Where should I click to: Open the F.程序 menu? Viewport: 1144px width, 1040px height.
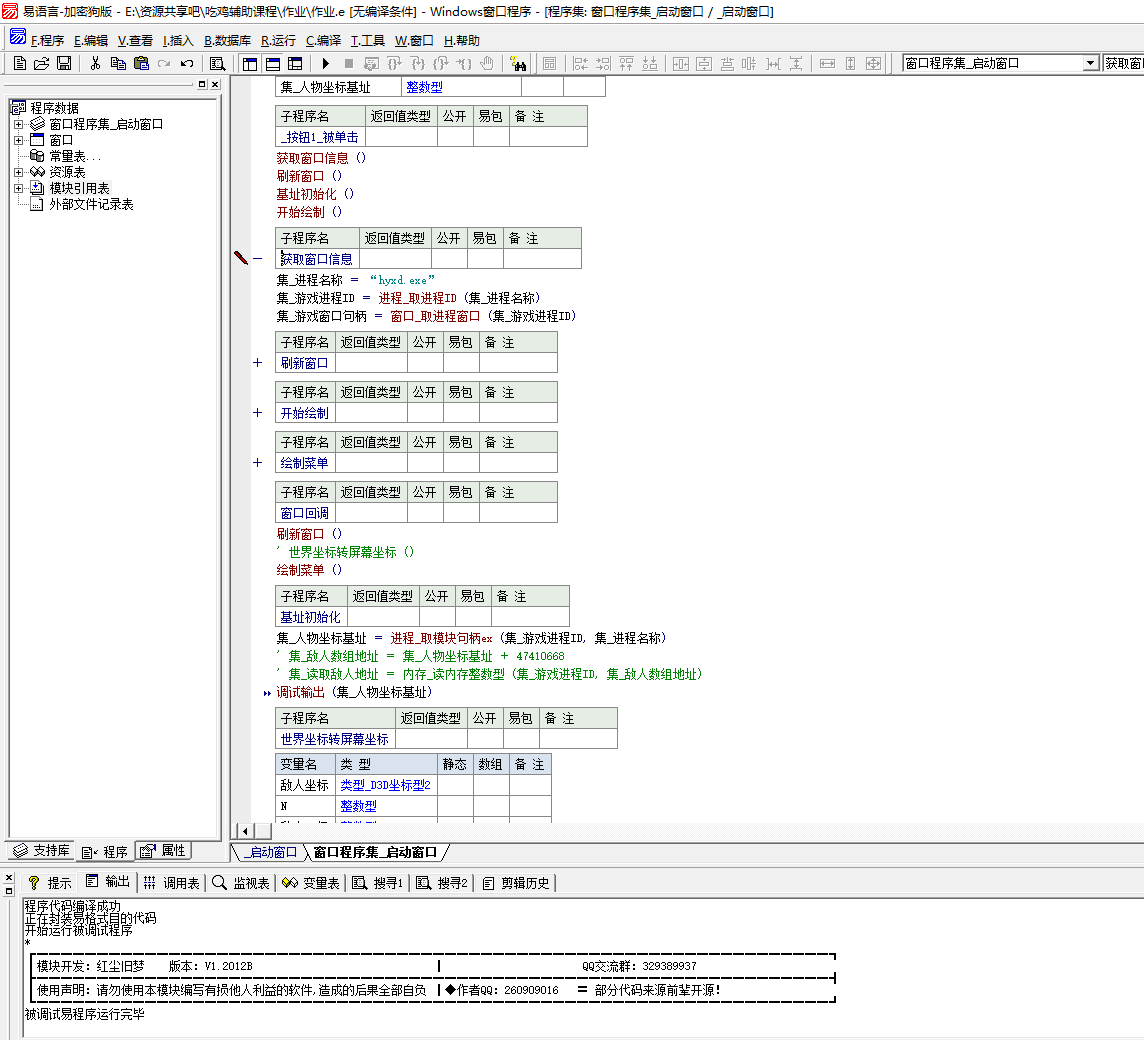click(47, 41)
